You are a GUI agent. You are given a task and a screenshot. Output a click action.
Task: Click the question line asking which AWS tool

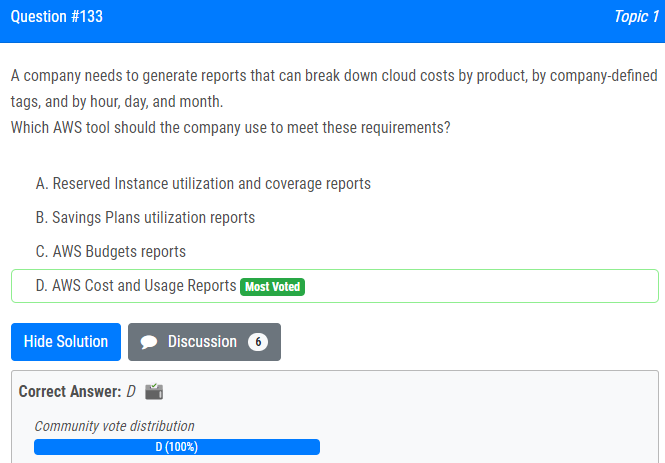[230, 127]
